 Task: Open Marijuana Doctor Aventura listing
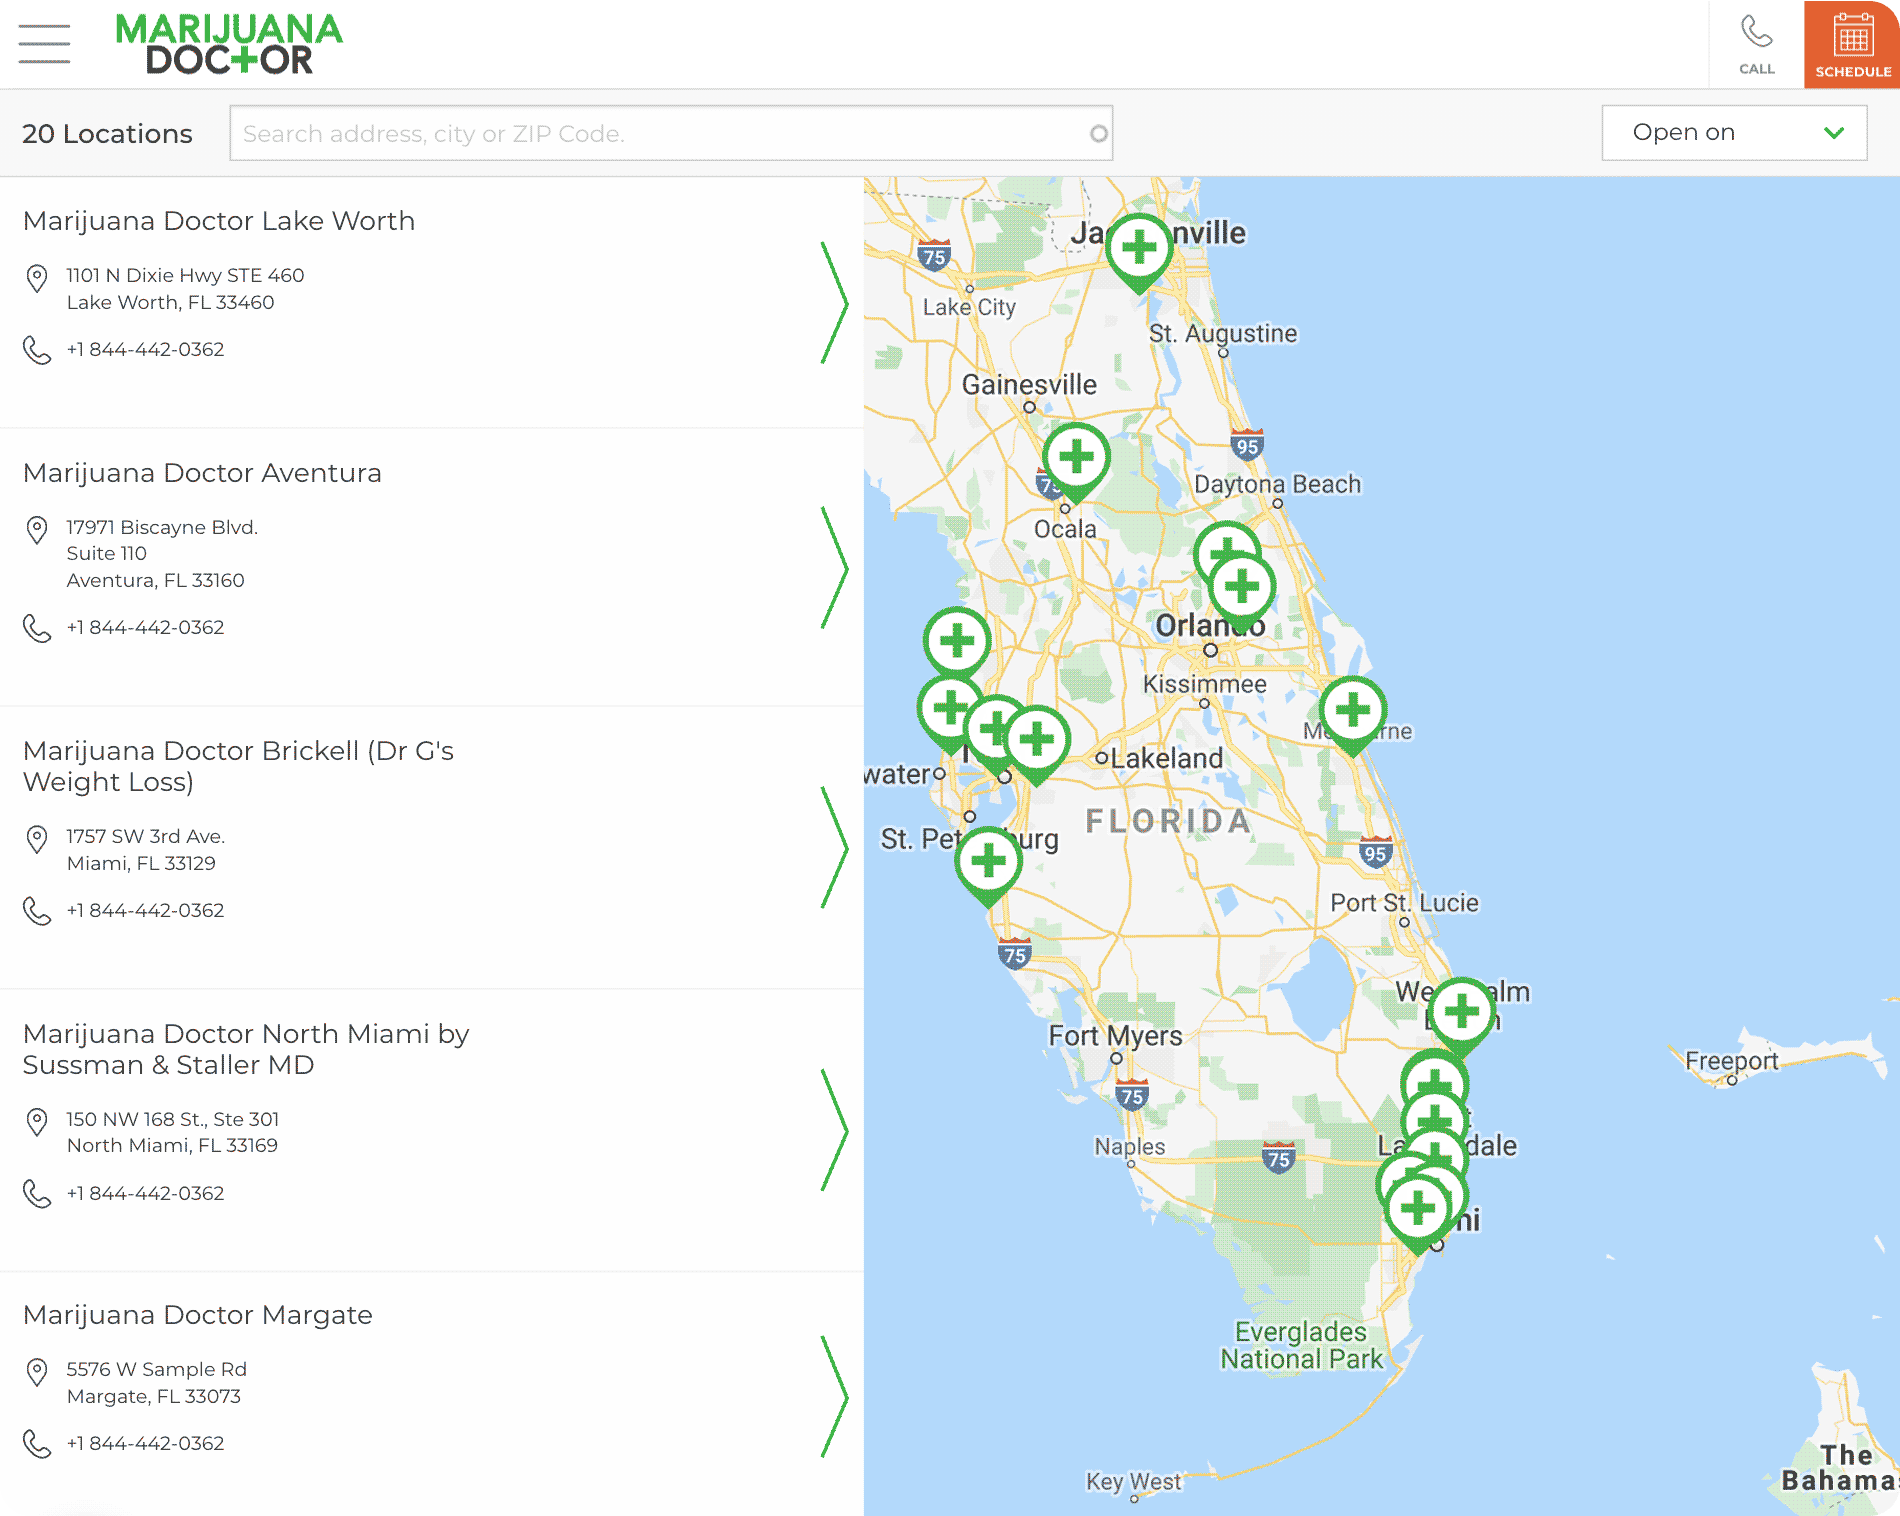pos(202,473)
